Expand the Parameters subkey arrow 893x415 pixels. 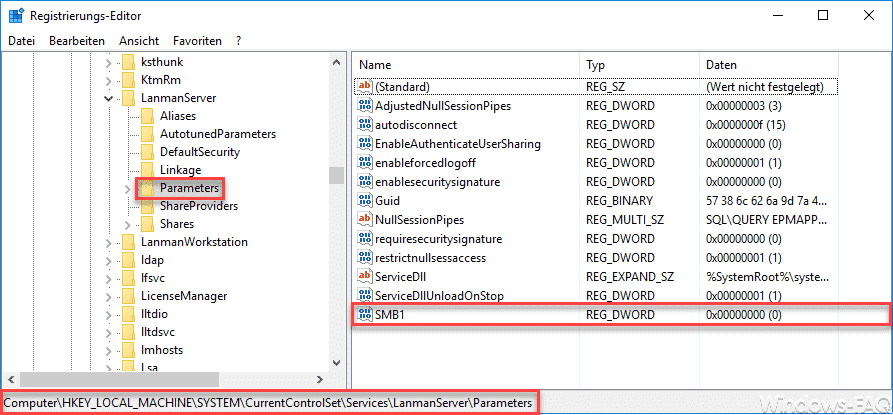(x=128, y=188)
